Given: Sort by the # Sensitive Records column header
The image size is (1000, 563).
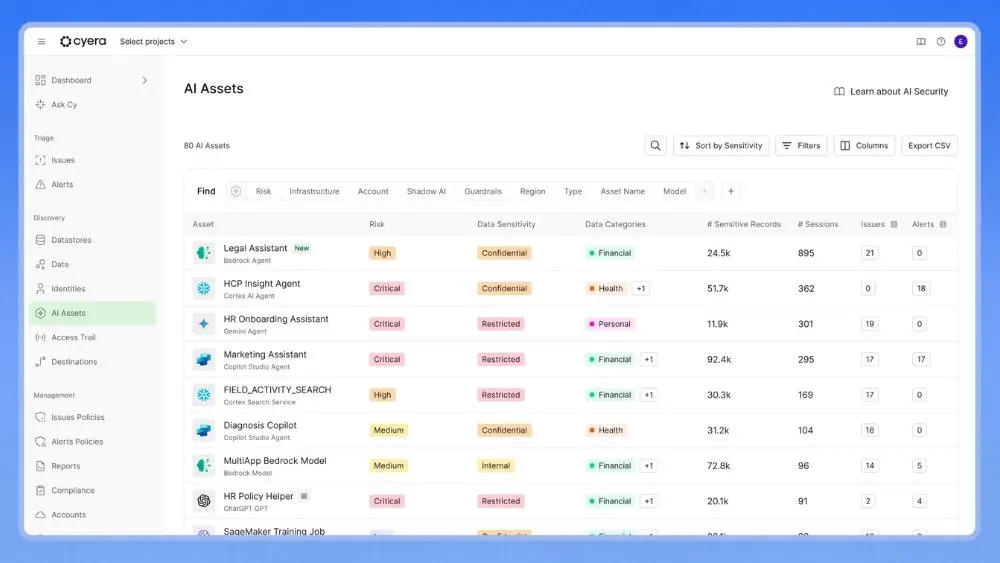Looking at the screenshot, I should 744,224.
